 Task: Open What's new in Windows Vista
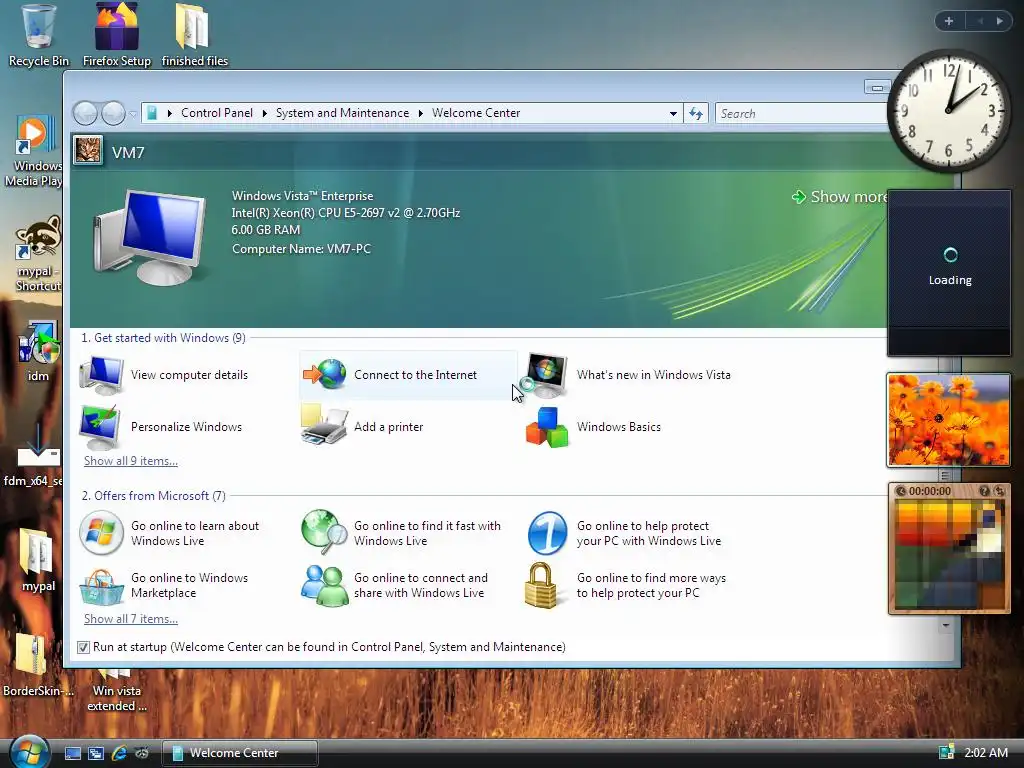click(x=628, y=375)
